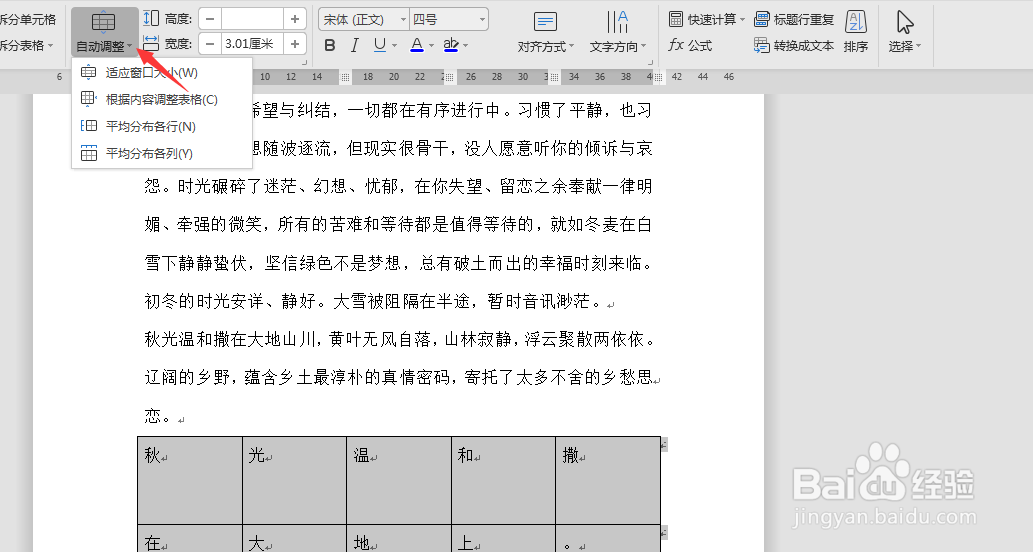Image resolution: width=1033 pixels, height=552 pixels.
Task: Open the 拆分表格 split table dropdown
Action: [26, 45]
